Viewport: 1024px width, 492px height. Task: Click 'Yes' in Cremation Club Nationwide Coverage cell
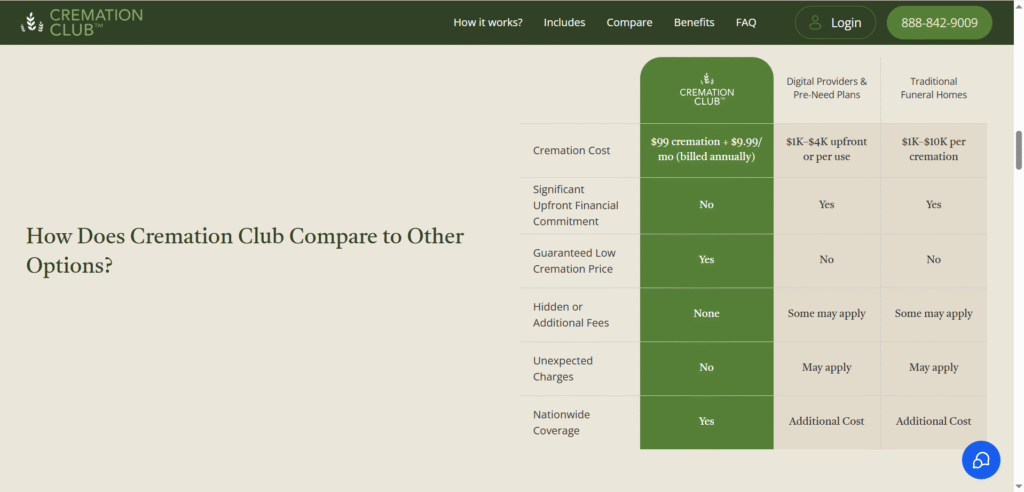(707, 421)
